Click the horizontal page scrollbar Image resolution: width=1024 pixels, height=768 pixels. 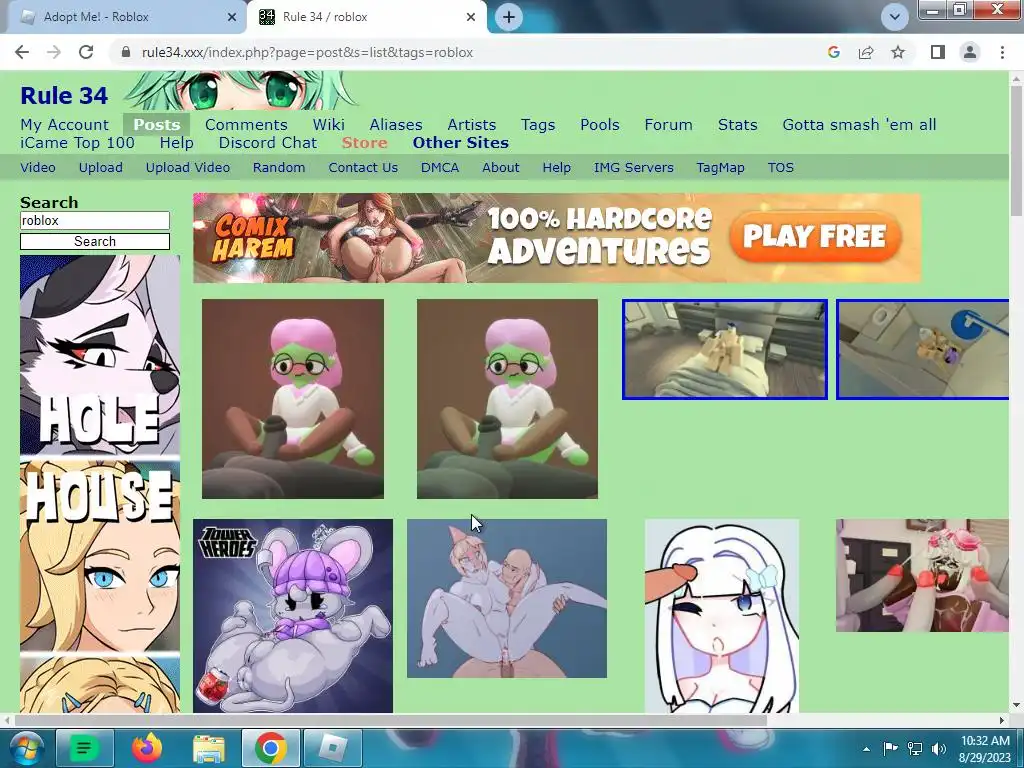point(390,720)
